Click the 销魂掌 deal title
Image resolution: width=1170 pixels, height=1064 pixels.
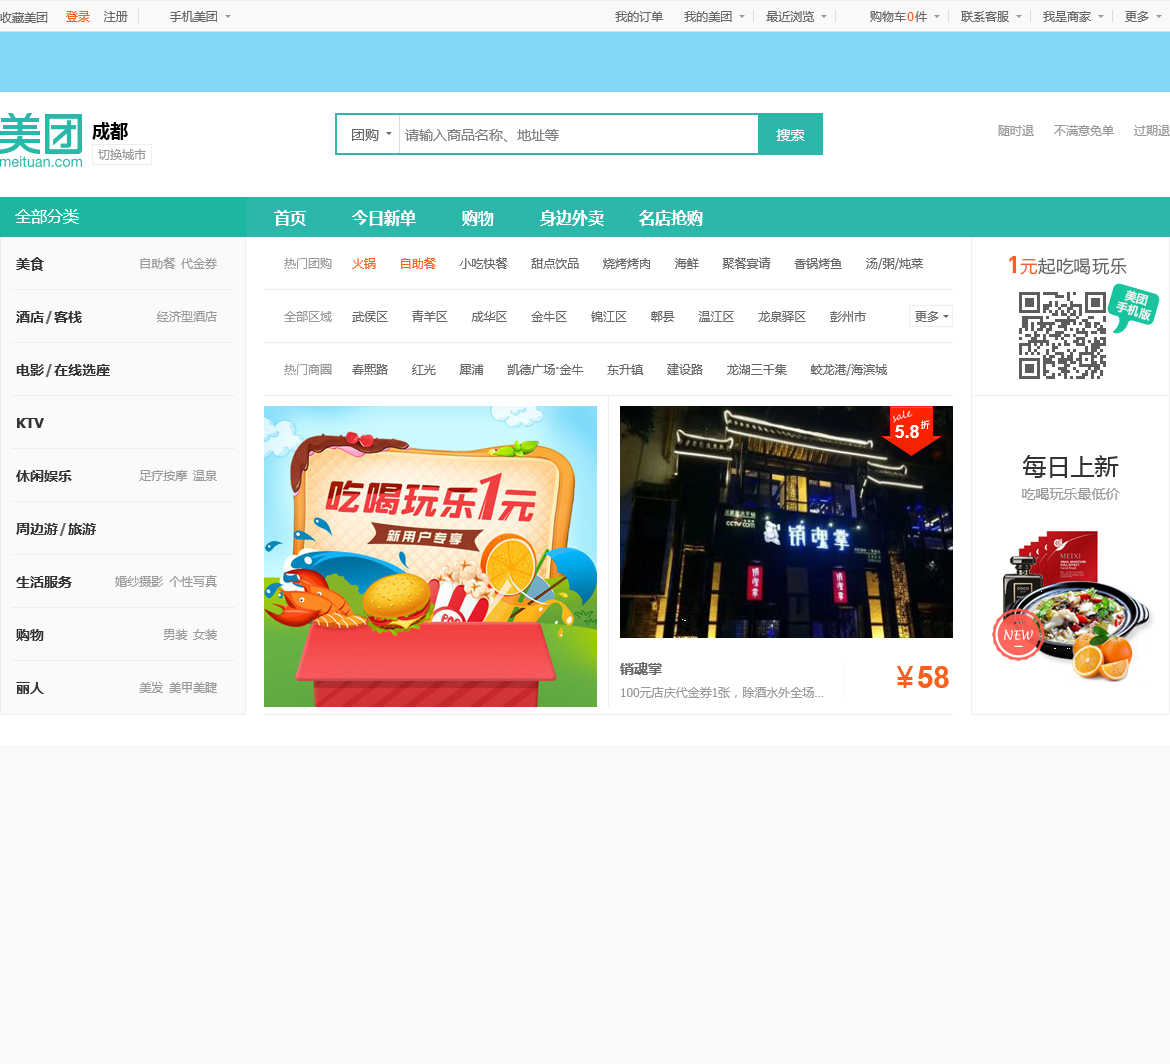[x=641, y=669]
